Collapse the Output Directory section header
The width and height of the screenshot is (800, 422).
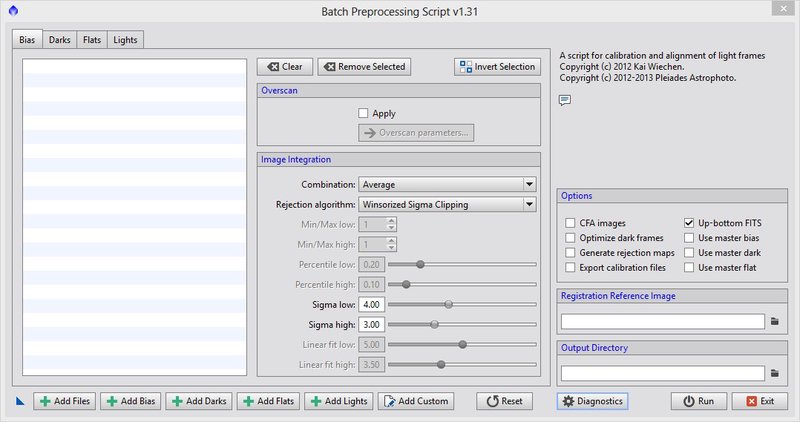(x=672, y=348)
